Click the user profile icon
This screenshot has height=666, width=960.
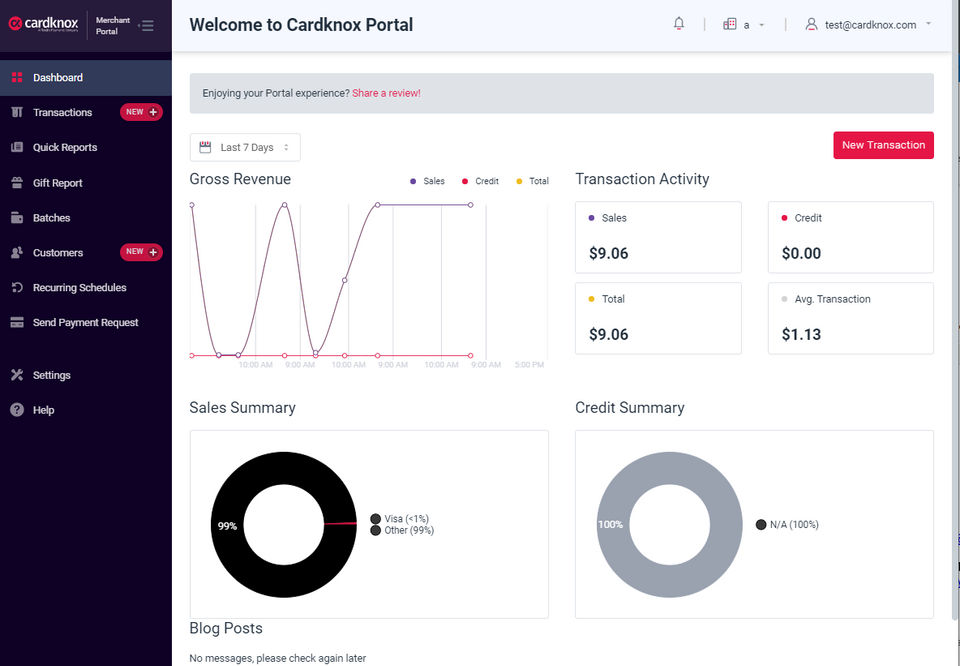(811, 24)
